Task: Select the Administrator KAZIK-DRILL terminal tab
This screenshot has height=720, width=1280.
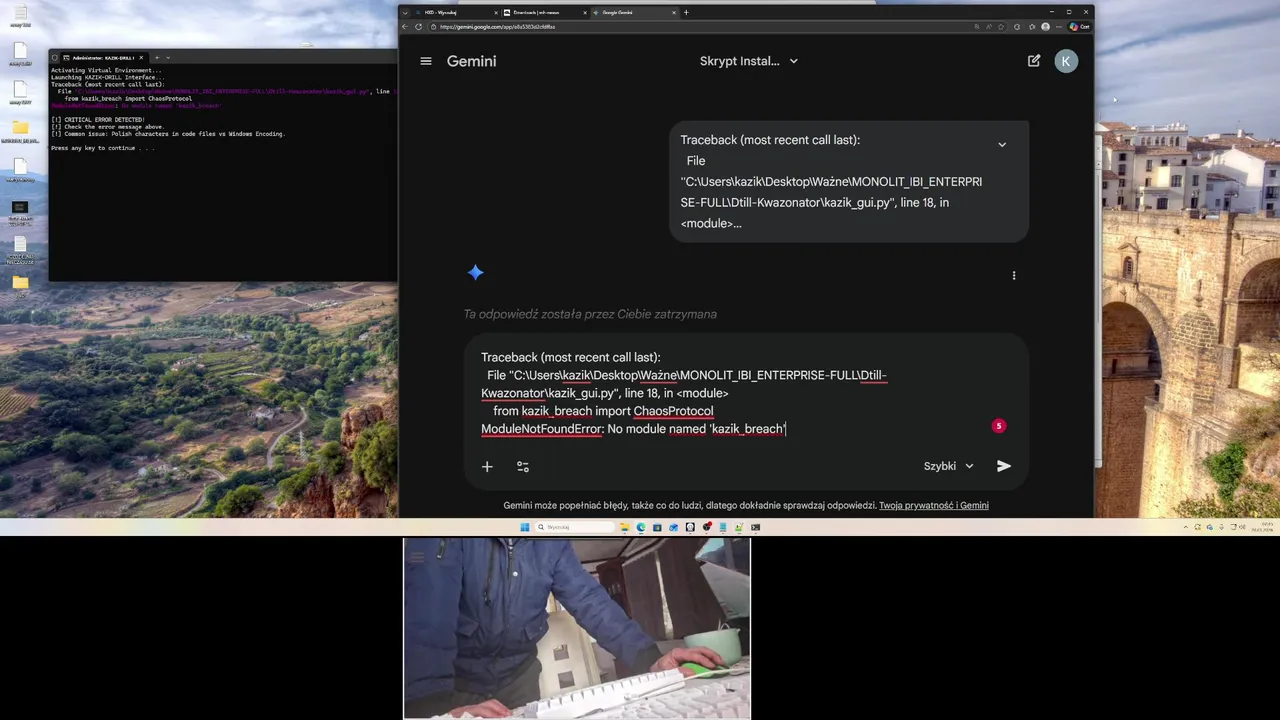Action: click(103, 58)
